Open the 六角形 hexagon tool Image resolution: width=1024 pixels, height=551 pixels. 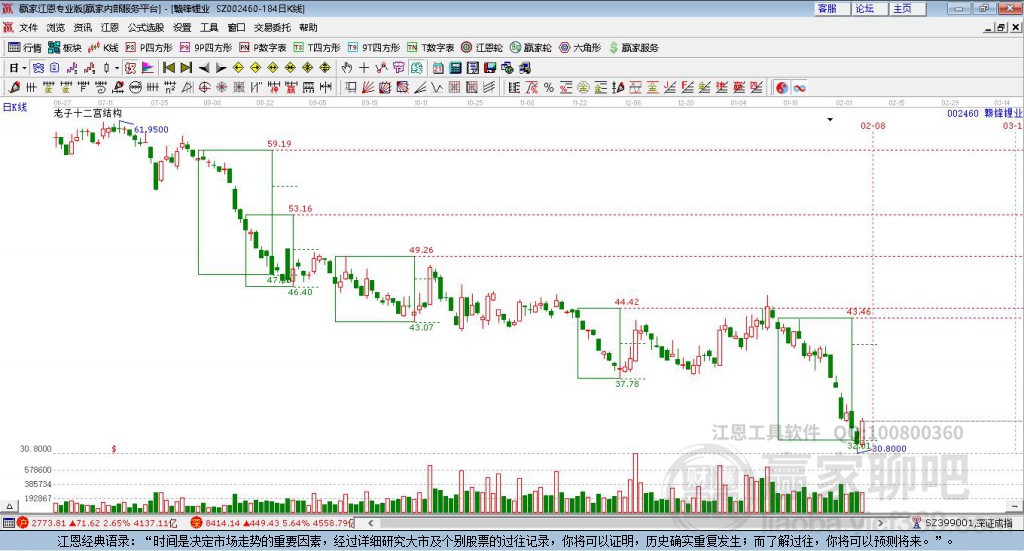pyautogui.click(x=580, y=48)
